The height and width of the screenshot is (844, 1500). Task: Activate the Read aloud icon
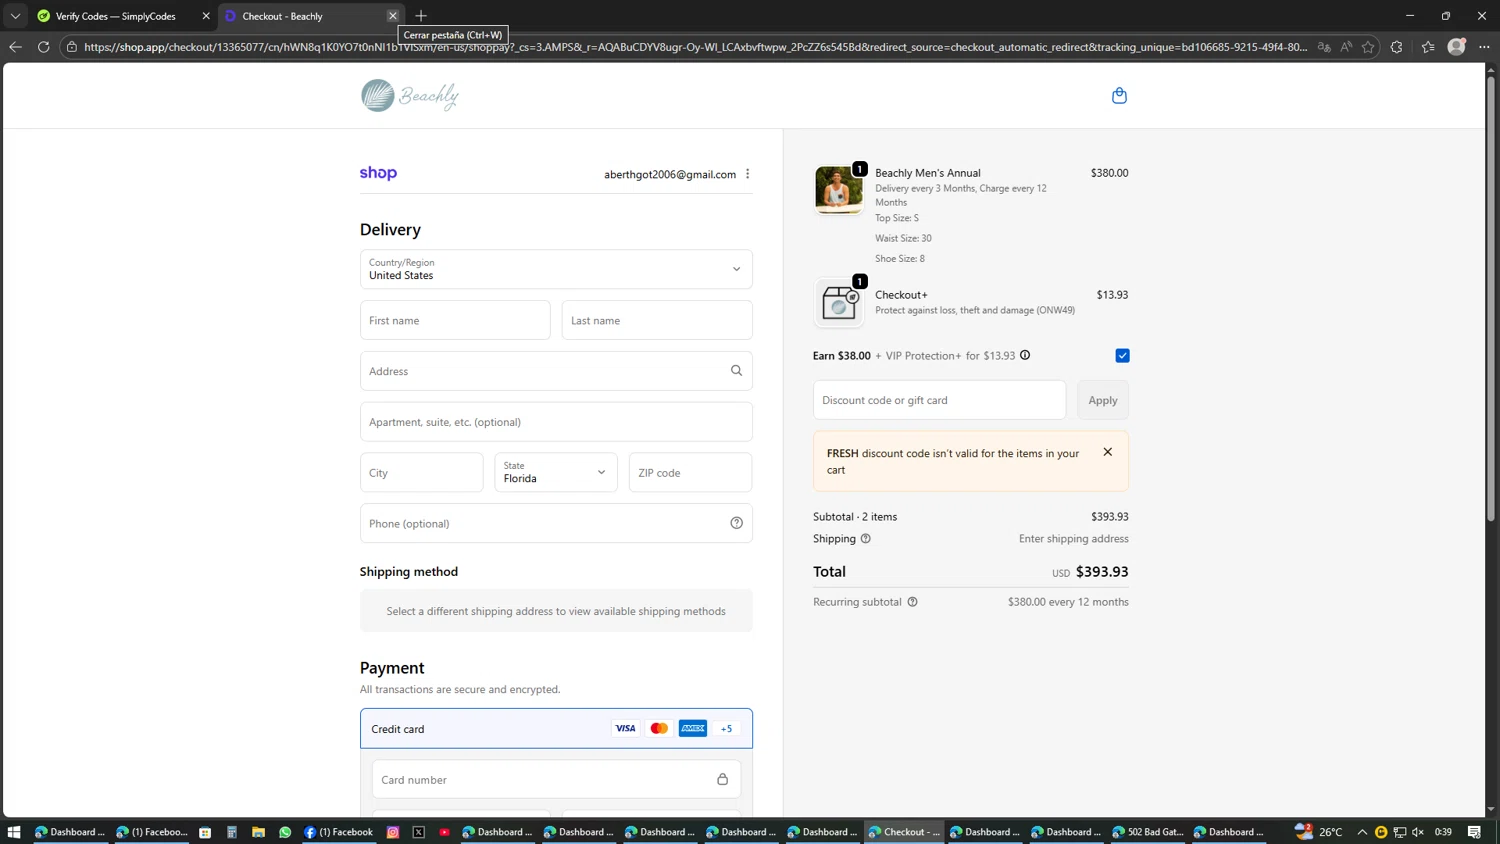1346,47
